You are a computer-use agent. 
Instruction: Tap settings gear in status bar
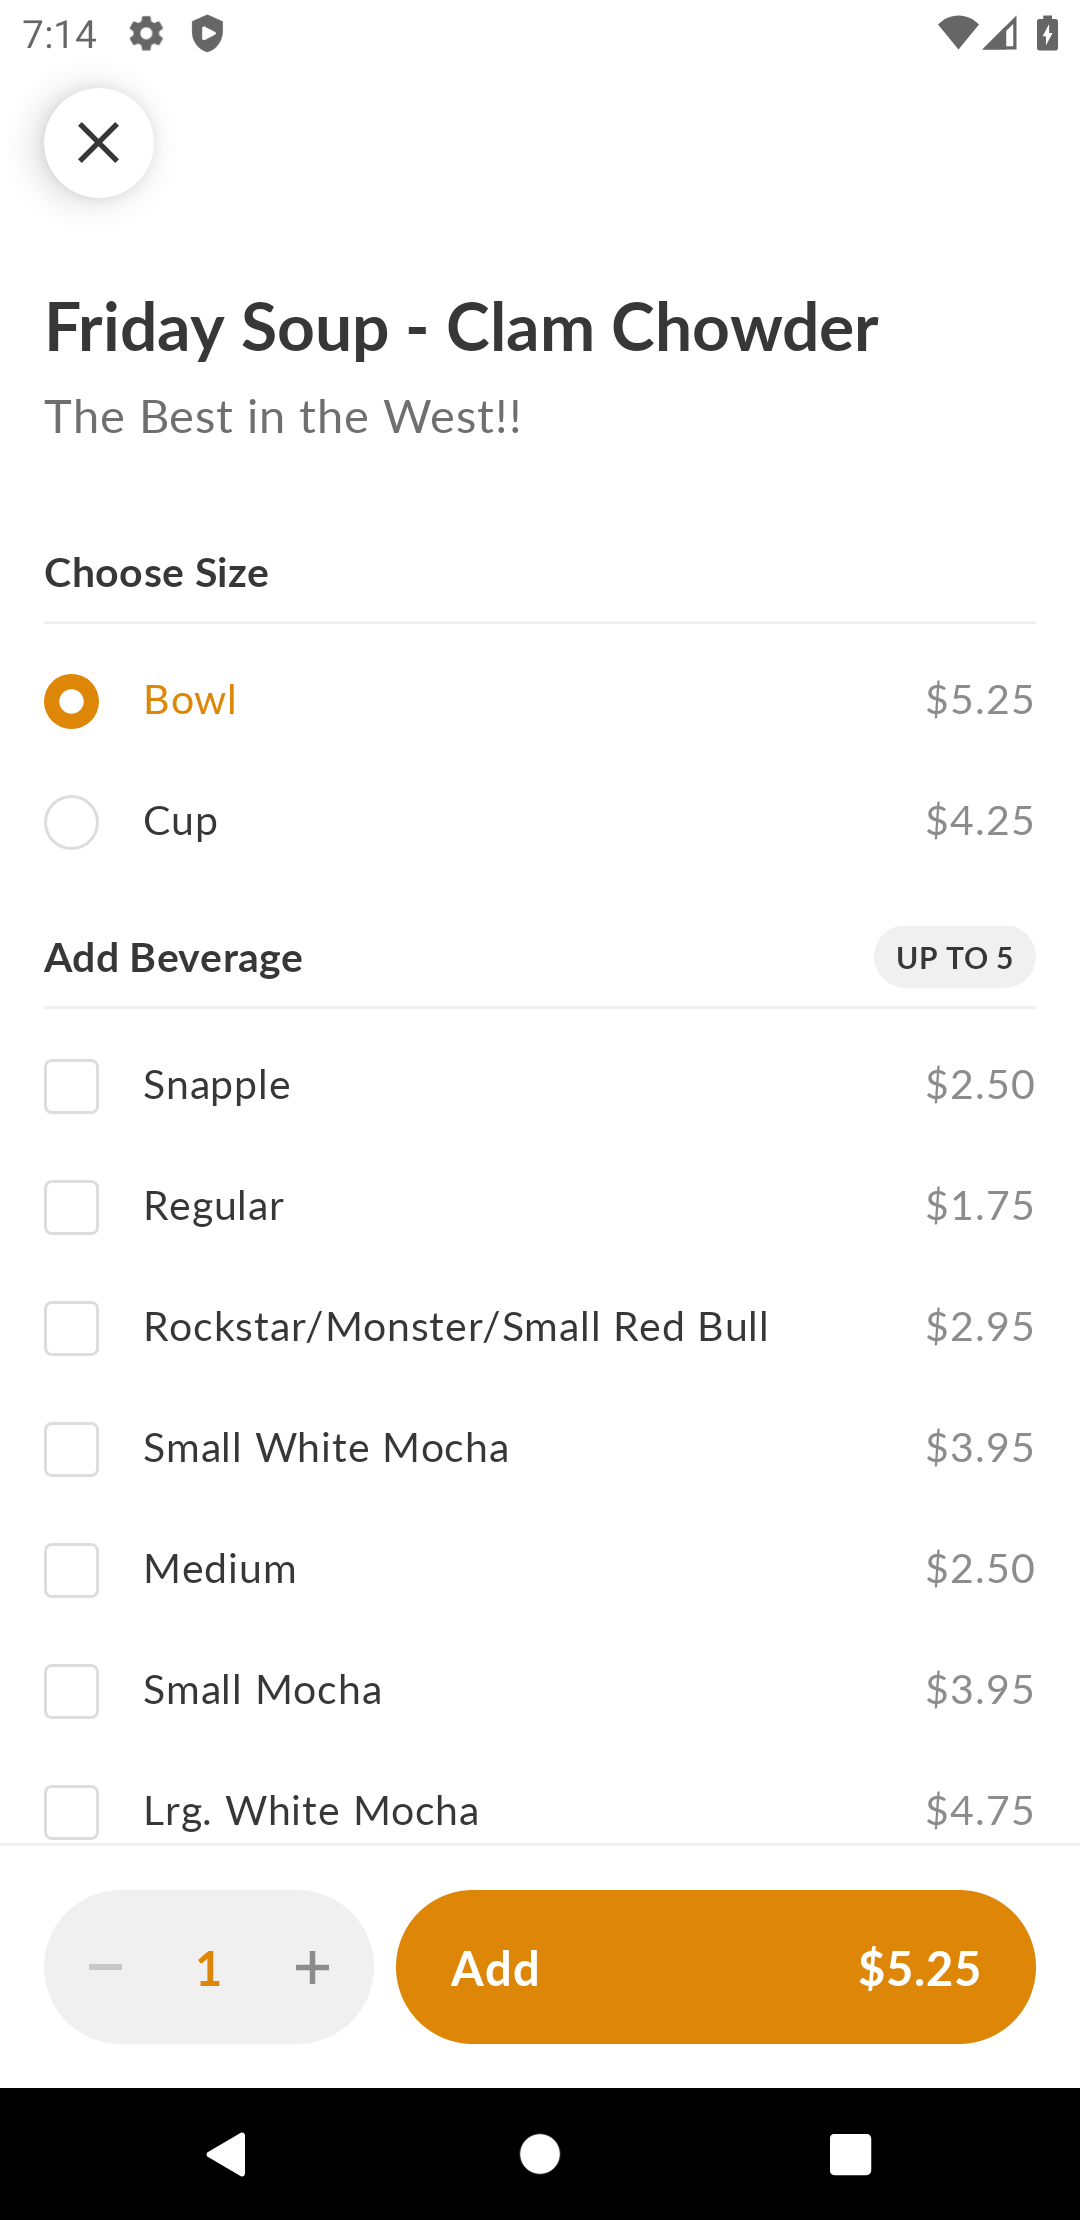[146, 34]
